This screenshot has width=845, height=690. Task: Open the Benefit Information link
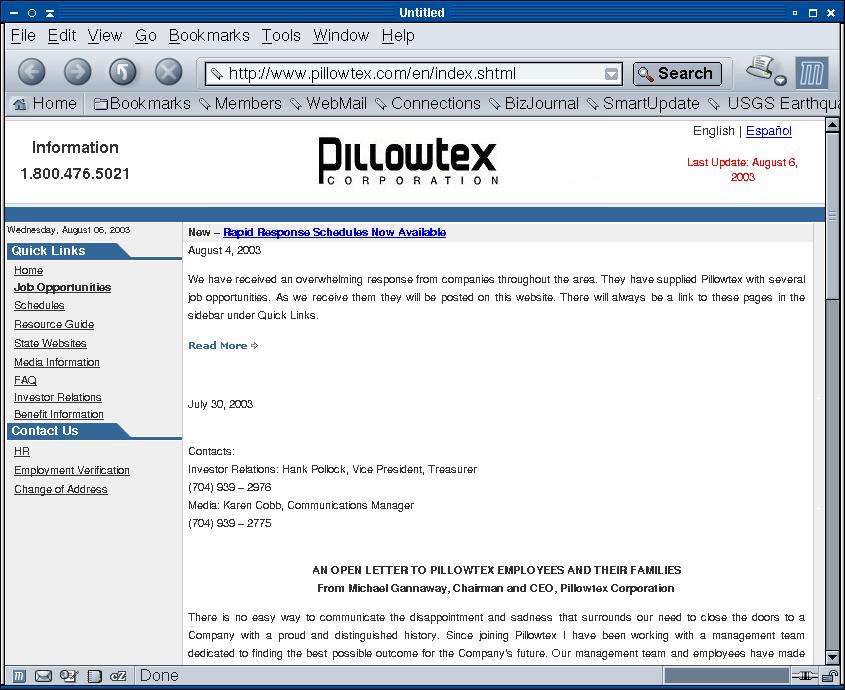point(59,415)
